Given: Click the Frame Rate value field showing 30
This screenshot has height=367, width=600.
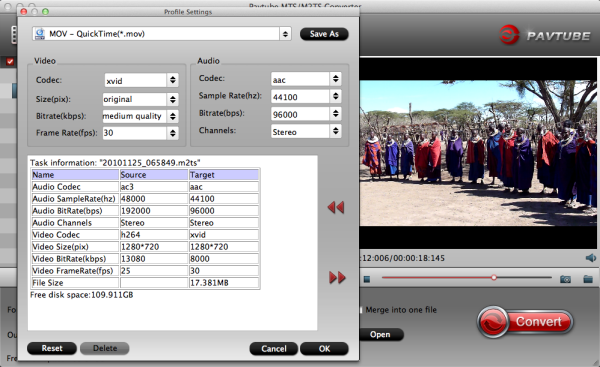Looking at the screenshot, I should pos(134,133).
